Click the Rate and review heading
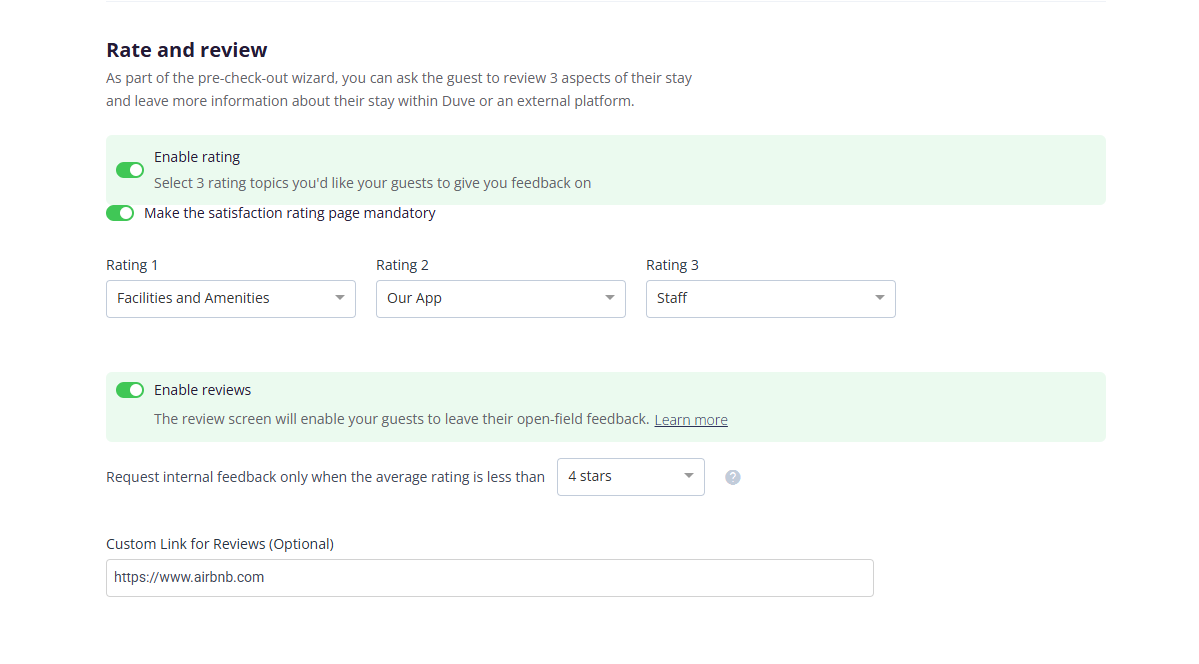Viewport: 1199px width, 664px height. [187, 50]
